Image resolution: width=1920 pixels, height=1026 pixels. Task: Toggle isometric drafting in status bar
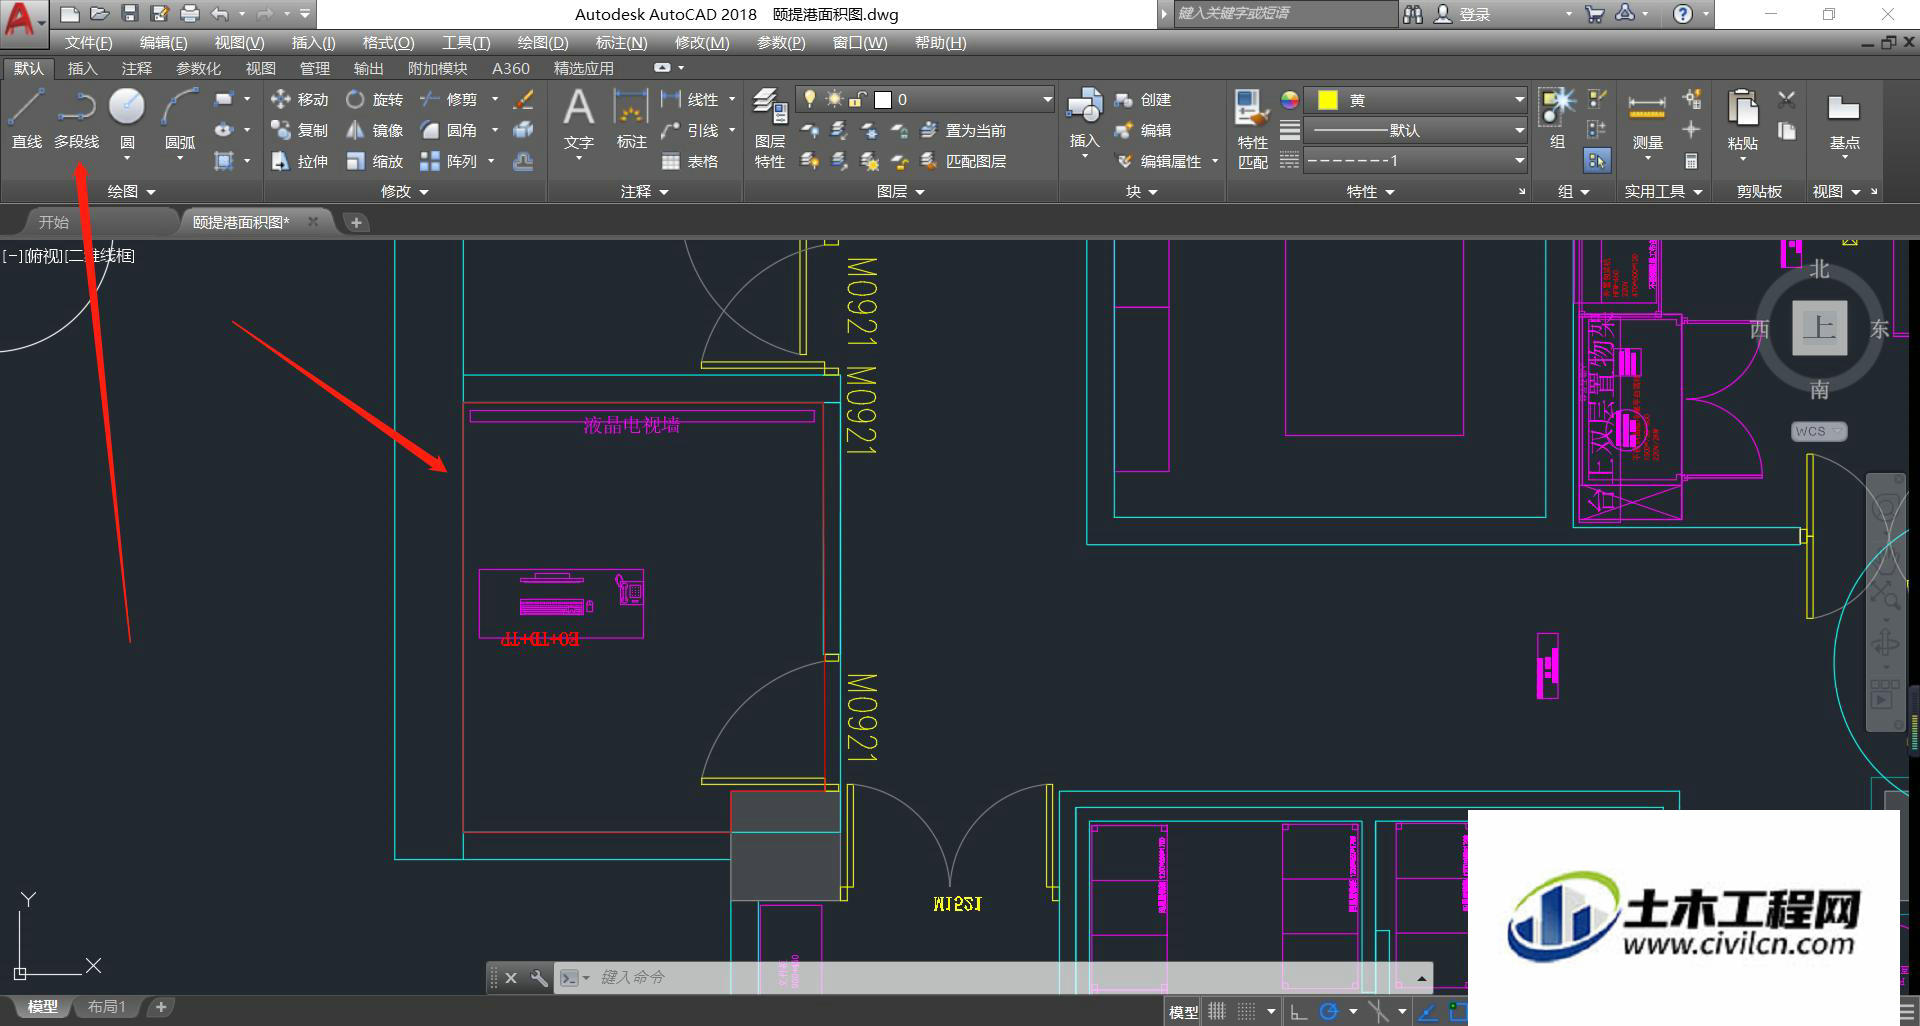point(1378,1011)
